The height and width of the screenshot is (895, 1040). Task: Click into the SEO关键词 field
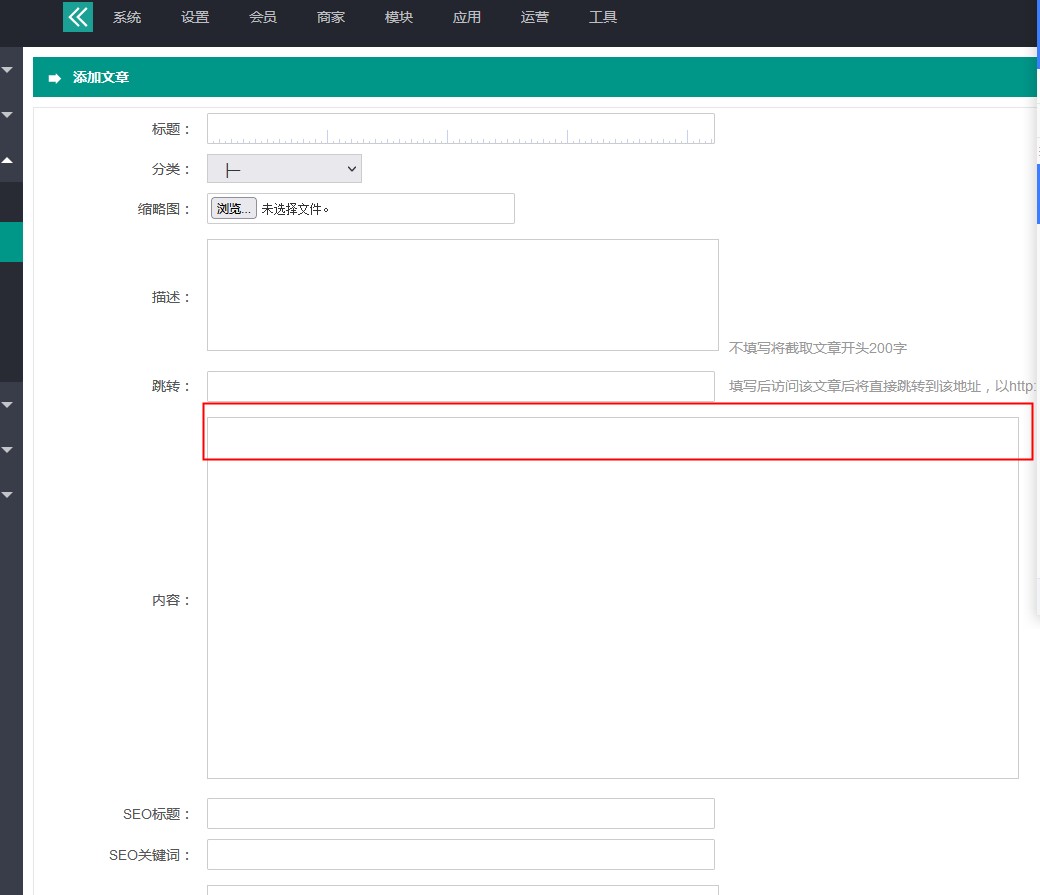tap(461, 855)
